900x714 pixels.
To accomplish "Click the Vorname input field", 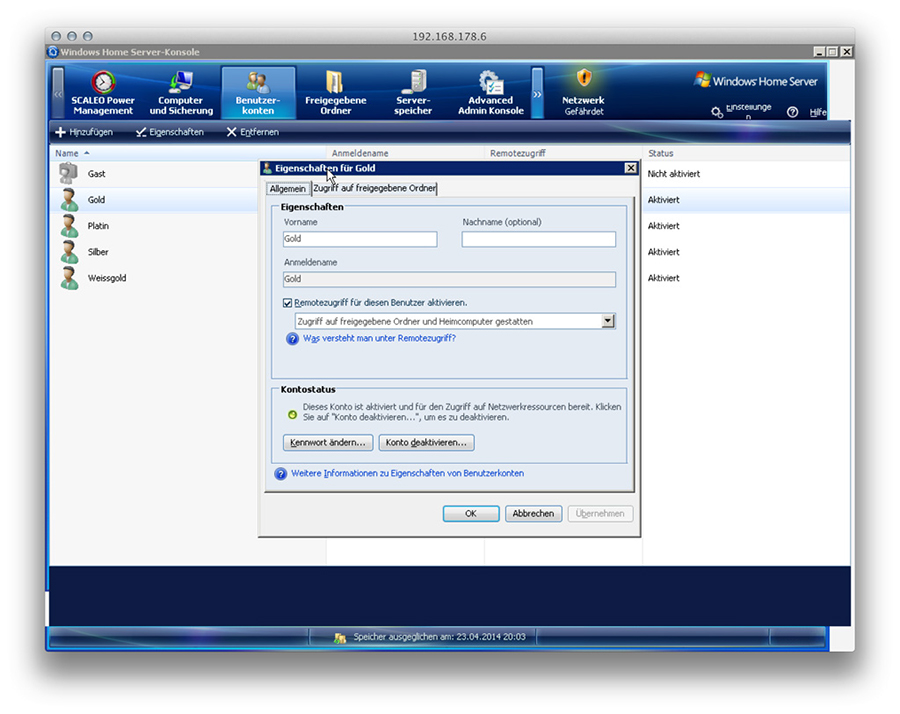I will [x=360, y=239].
